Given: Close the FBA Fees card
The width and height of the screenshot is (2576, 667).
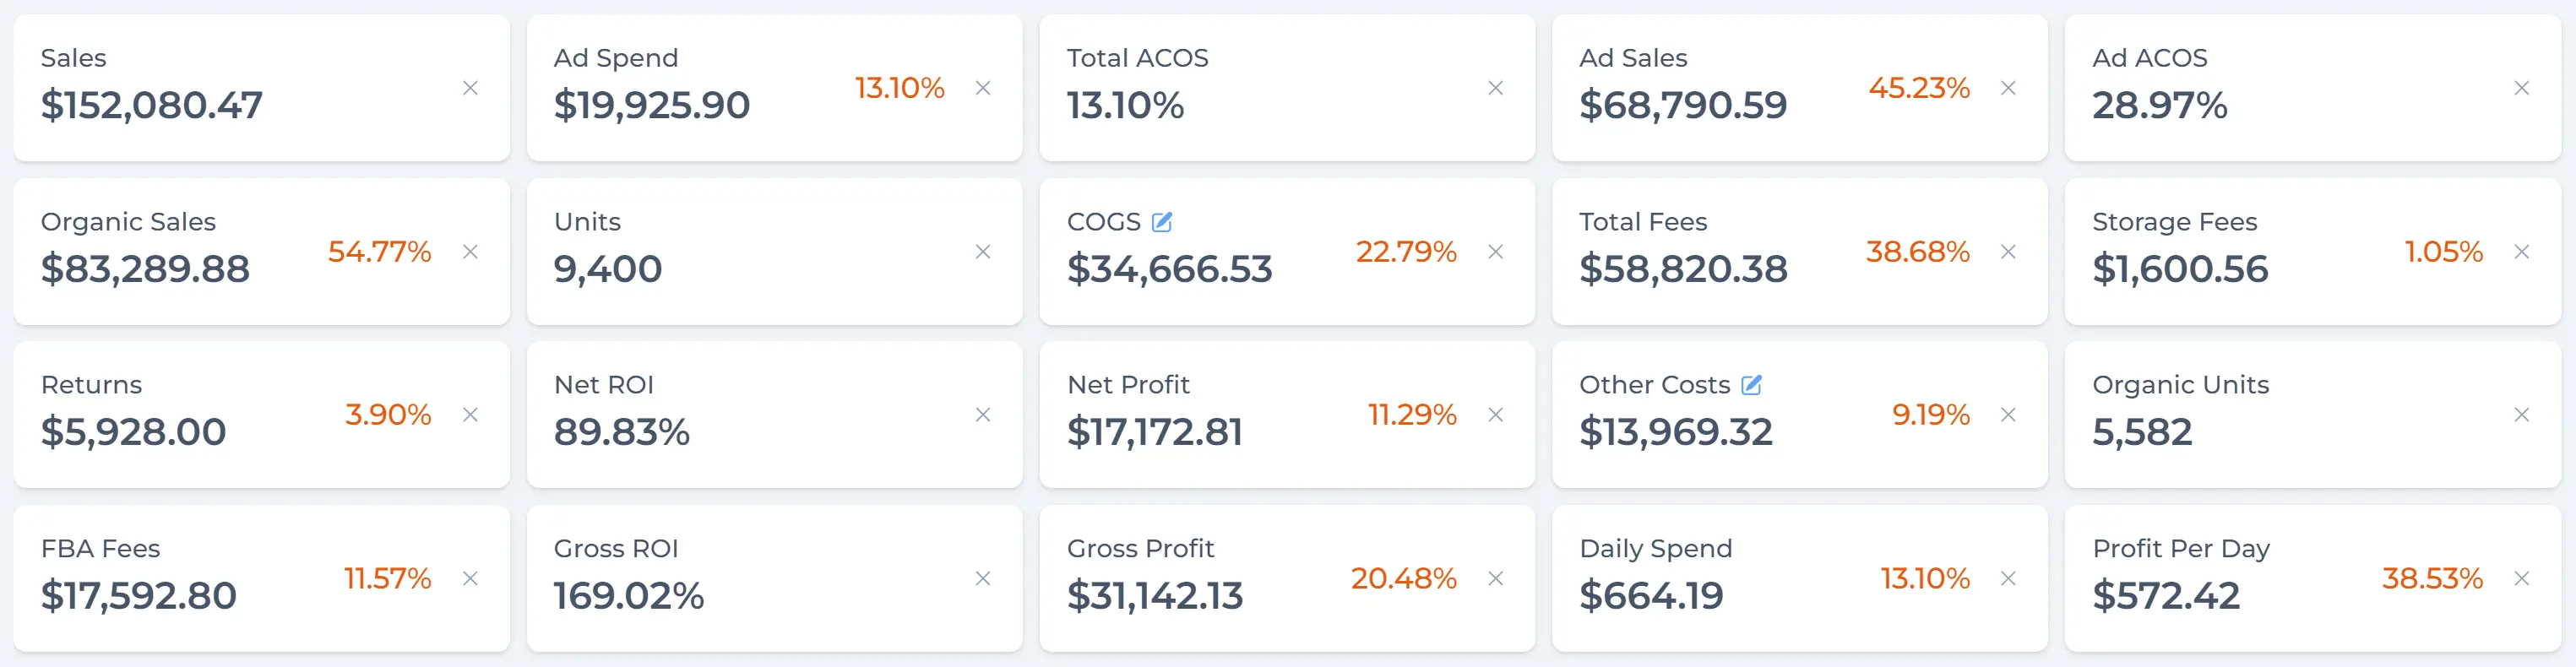Looking at the screenshot, I should click(x=470, y=579).
